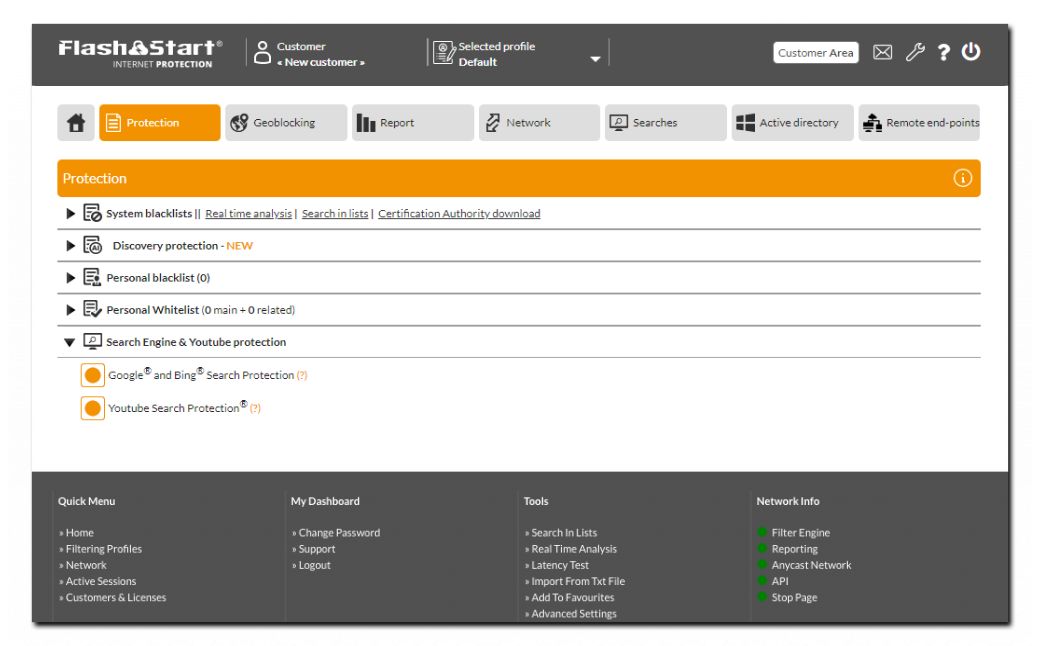Image resolution: width=1040 pixels, height=646 pixels.
Task: Click the envelope mail icon in header
Action: point(882,53)
